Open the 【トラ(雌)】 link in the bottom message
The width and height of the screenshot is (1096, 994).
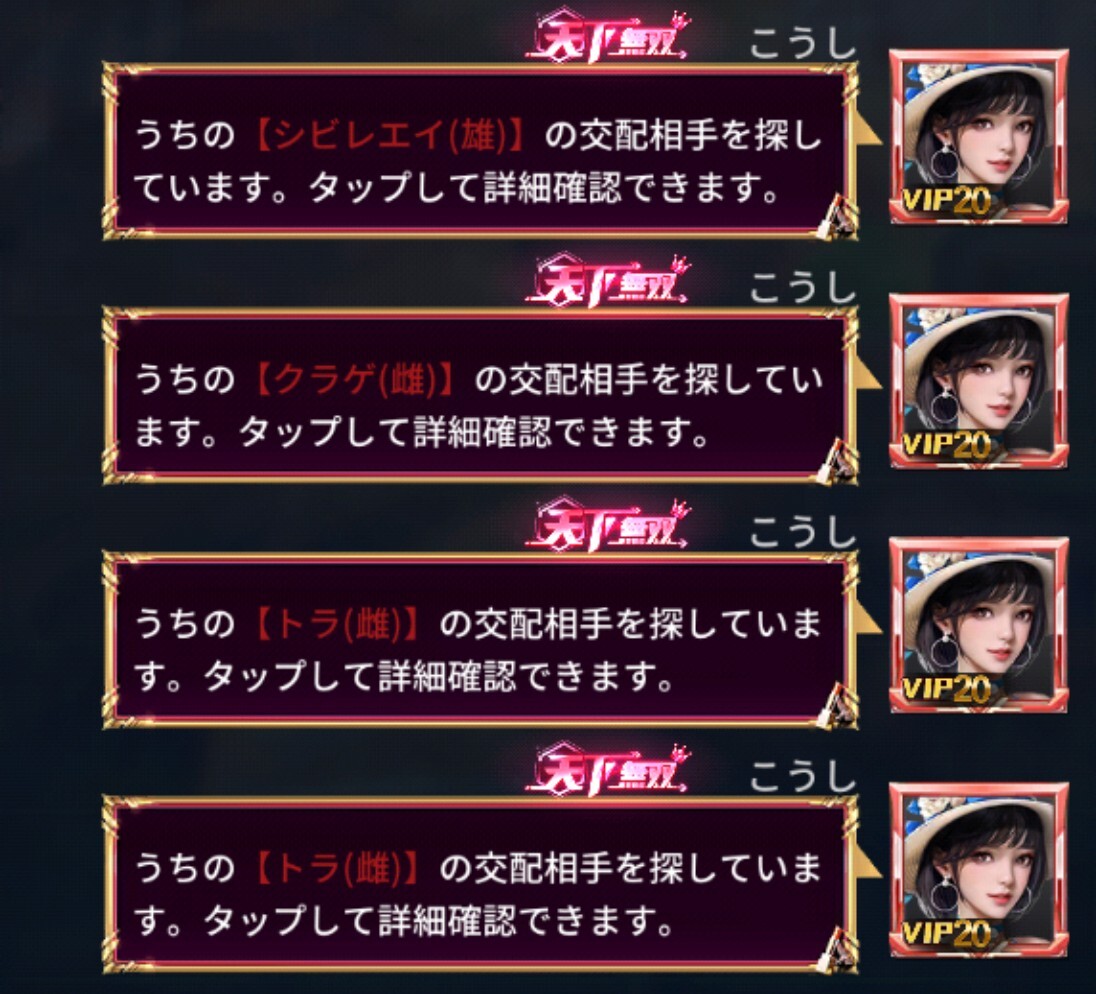click(x=338, y=869)
